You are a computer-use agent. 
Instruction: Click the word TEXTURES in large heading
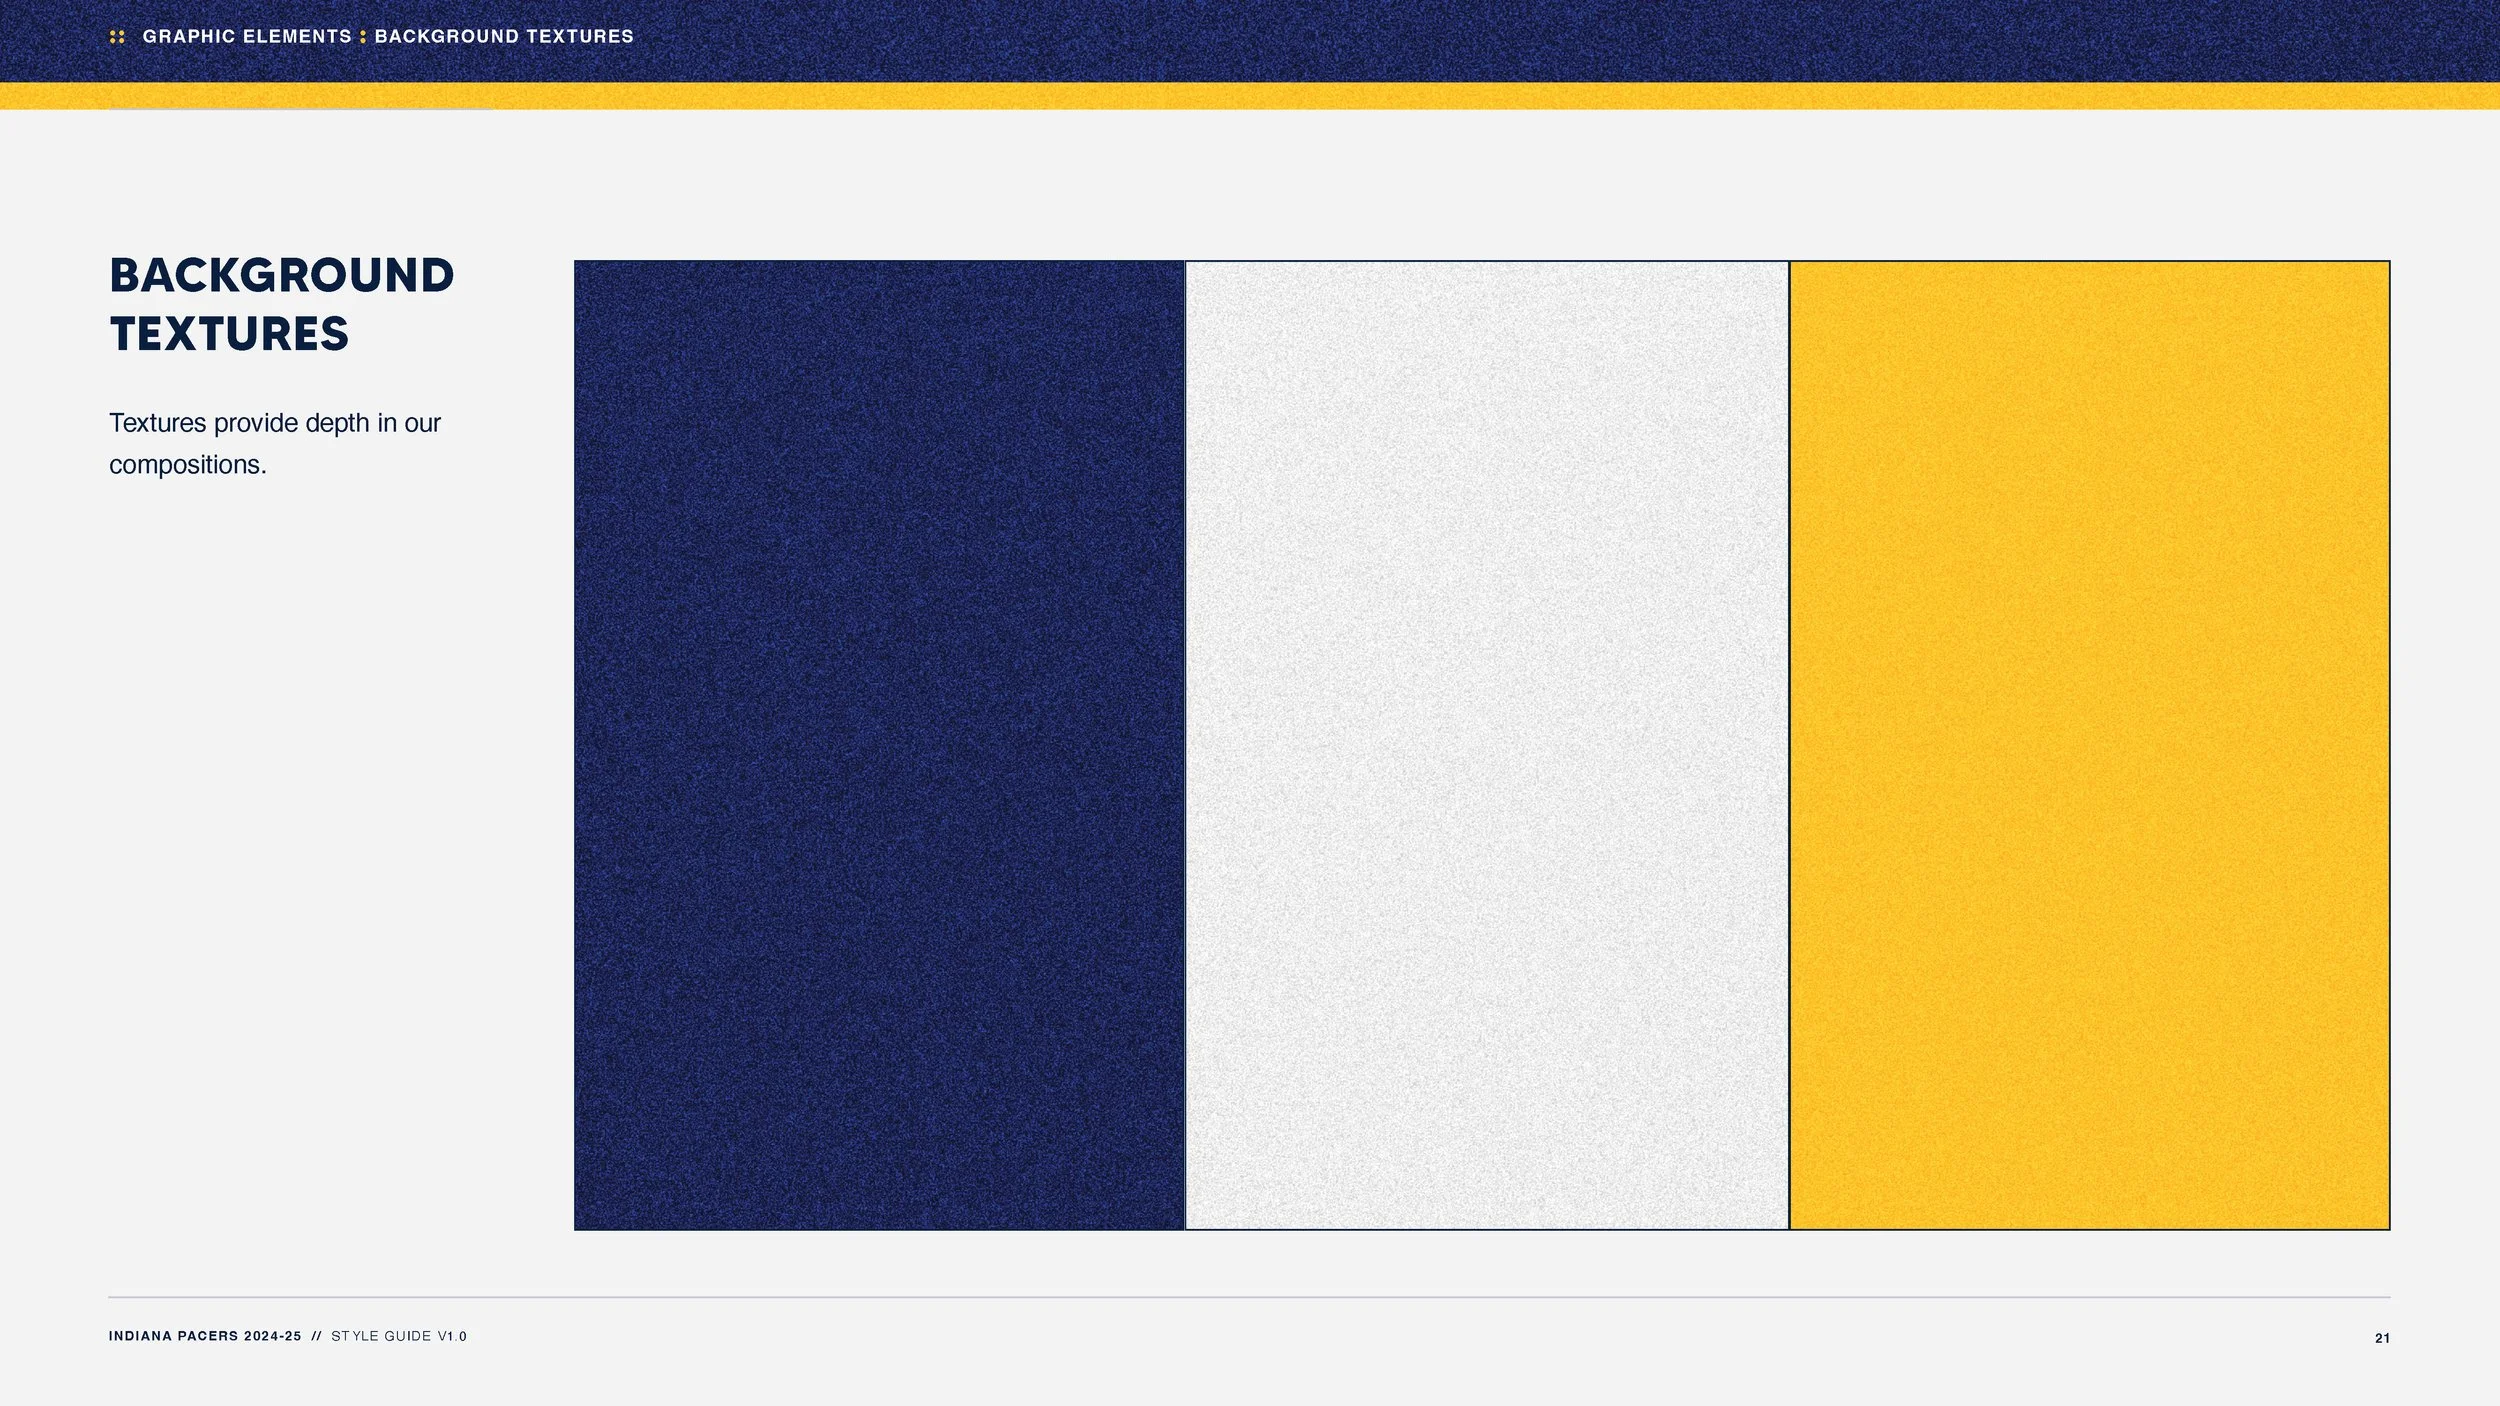click(x=229, y=334)
